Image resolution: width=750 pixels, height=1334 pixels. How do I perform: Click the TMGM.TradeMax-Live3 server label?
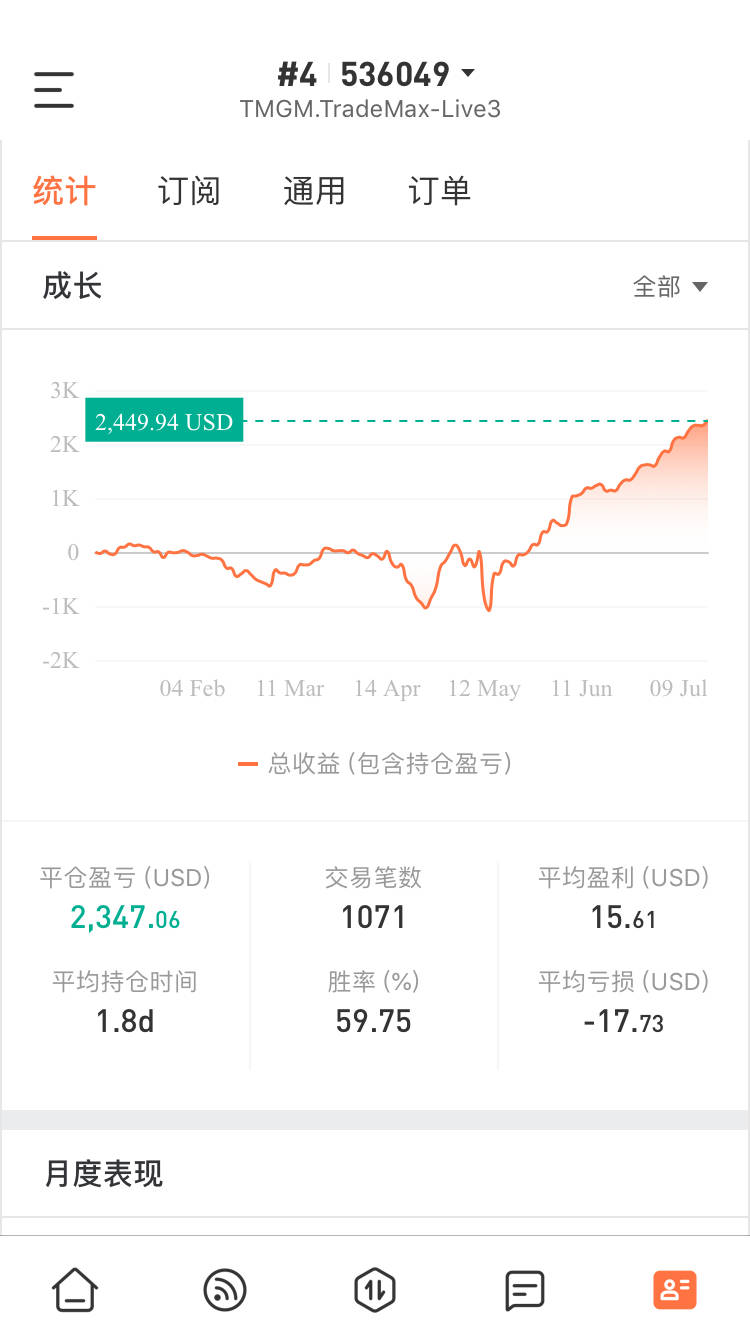(x=370, y=109)
